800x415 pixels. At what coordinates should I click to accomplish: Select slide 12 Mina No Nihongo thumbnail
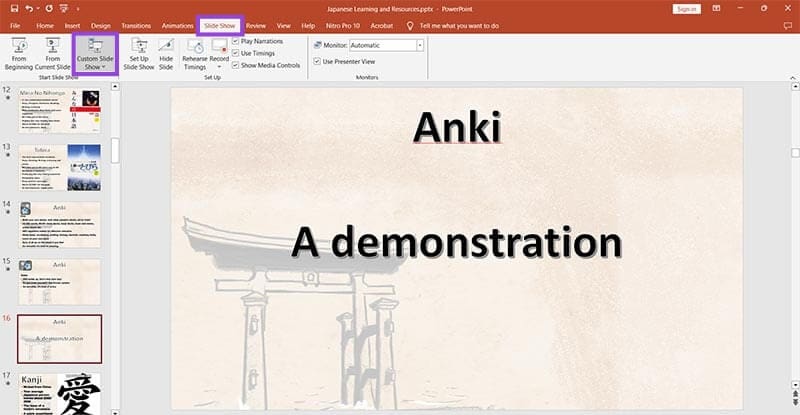(x=60, y=110)
